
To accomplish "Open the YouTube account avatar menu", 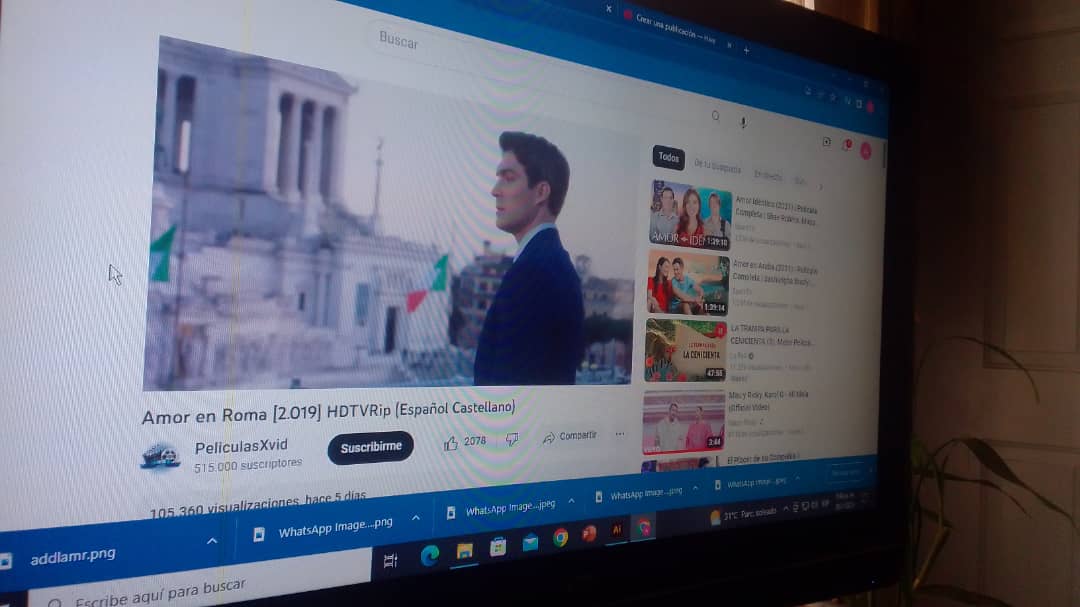I will pyautogui.click(x=866, y=151).
